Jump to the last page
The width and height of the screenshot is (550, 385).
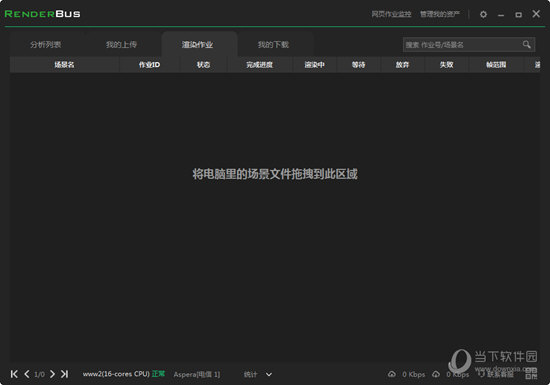(x=64, y=374)
